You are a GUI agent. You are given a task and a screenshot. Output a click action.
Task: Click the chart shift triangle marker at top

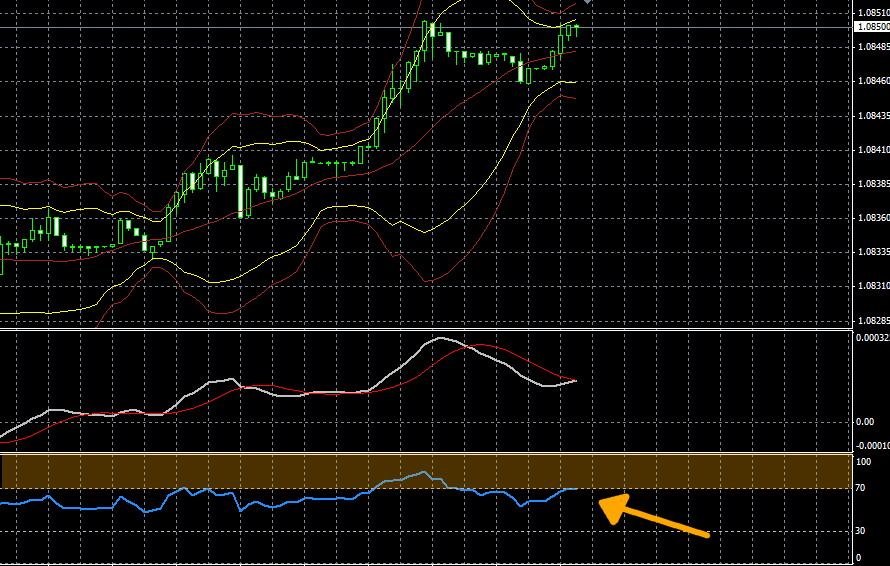pyautogui.click(x=587, y=2)
